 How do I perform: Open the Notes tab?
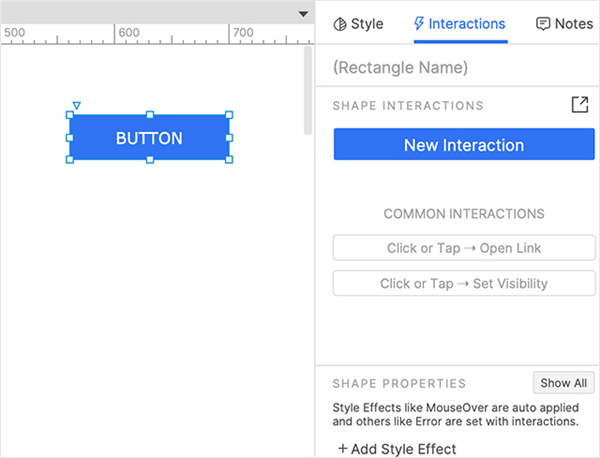point(564,24)
